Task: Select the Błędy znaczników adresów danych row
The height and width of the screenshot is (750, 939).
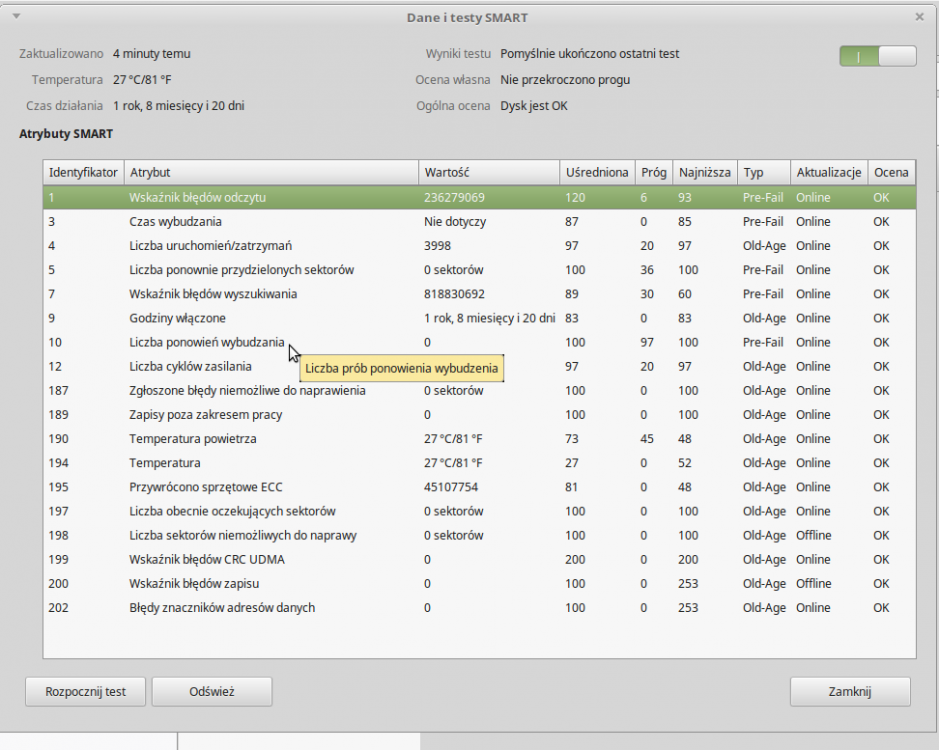Action: point(222,608)
